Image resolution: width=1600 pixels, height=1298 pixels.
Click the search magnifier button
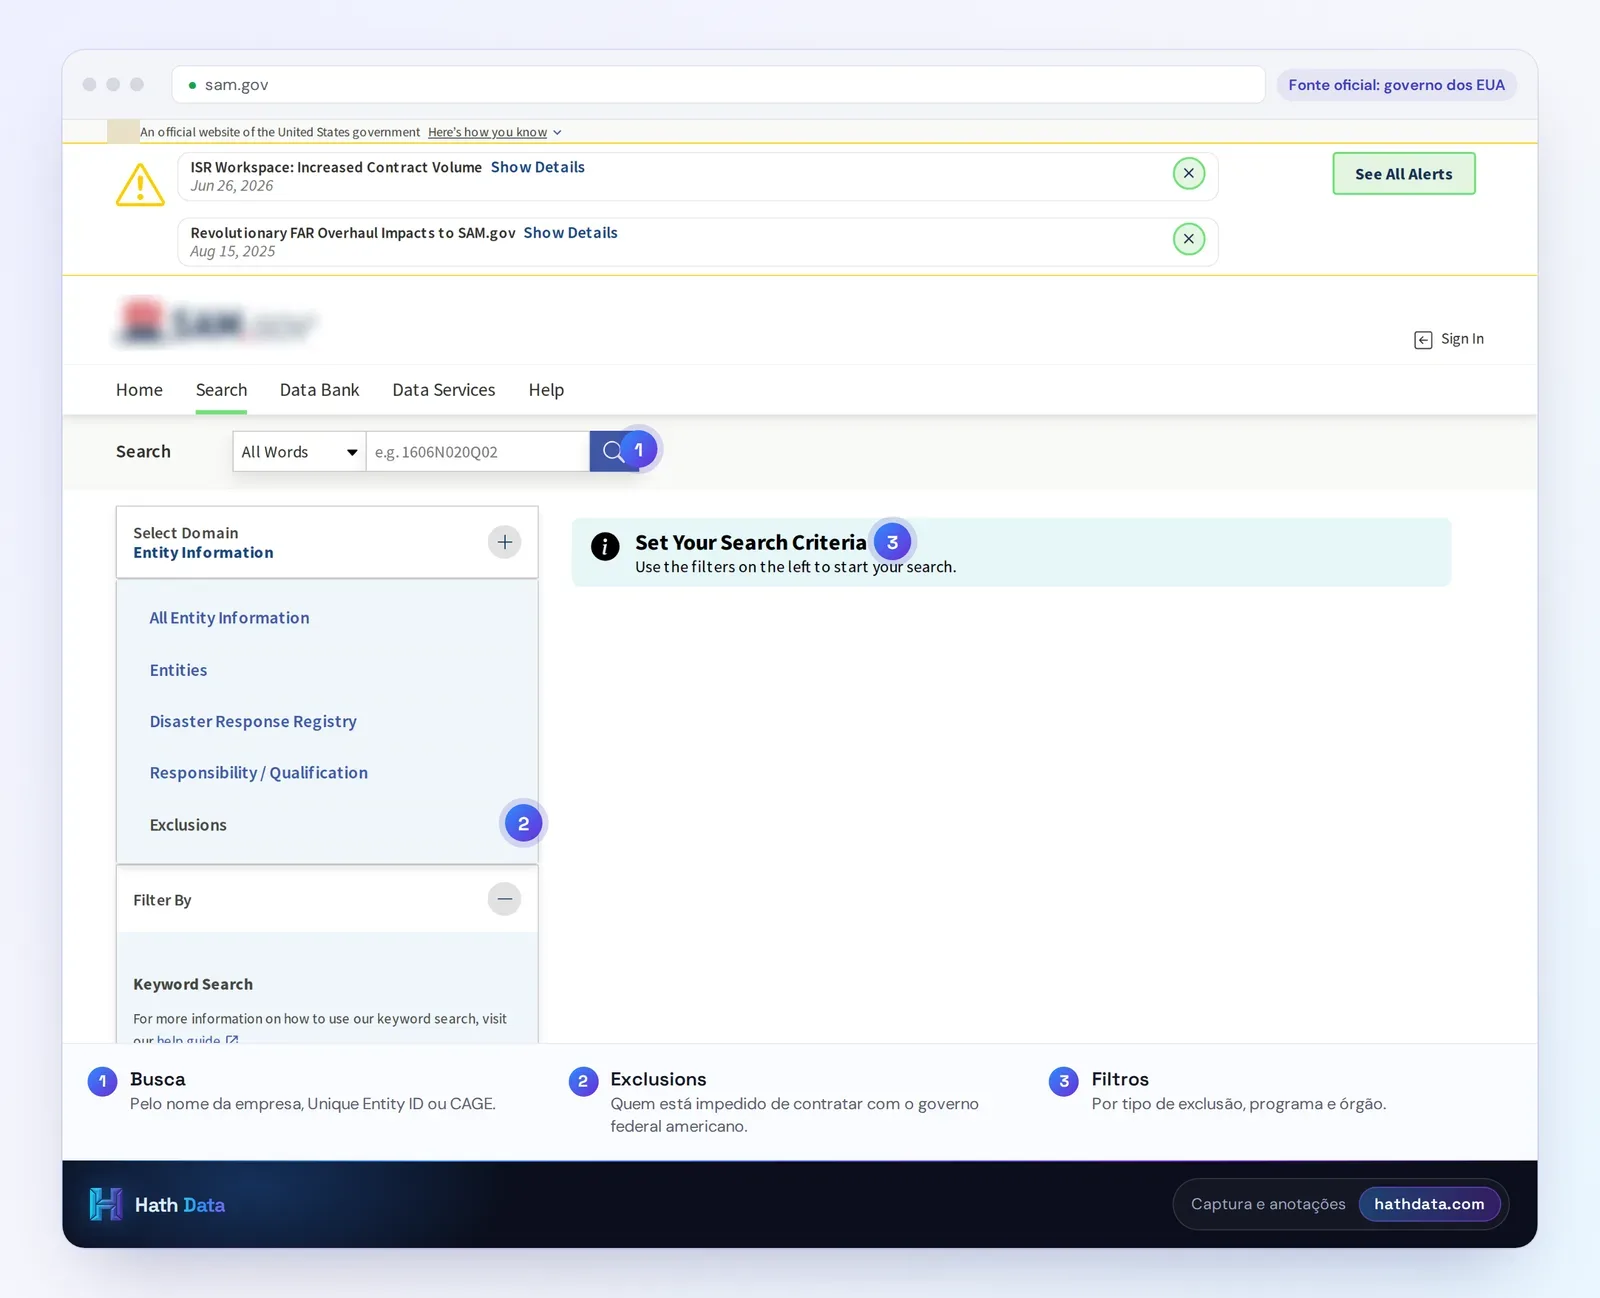click(613, 451)
